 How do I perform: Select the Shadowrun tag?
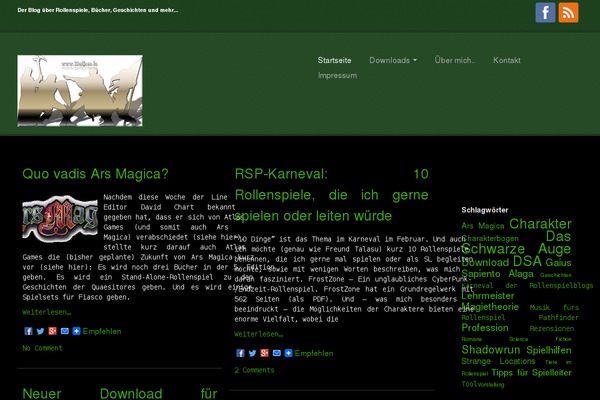point(491,349)
